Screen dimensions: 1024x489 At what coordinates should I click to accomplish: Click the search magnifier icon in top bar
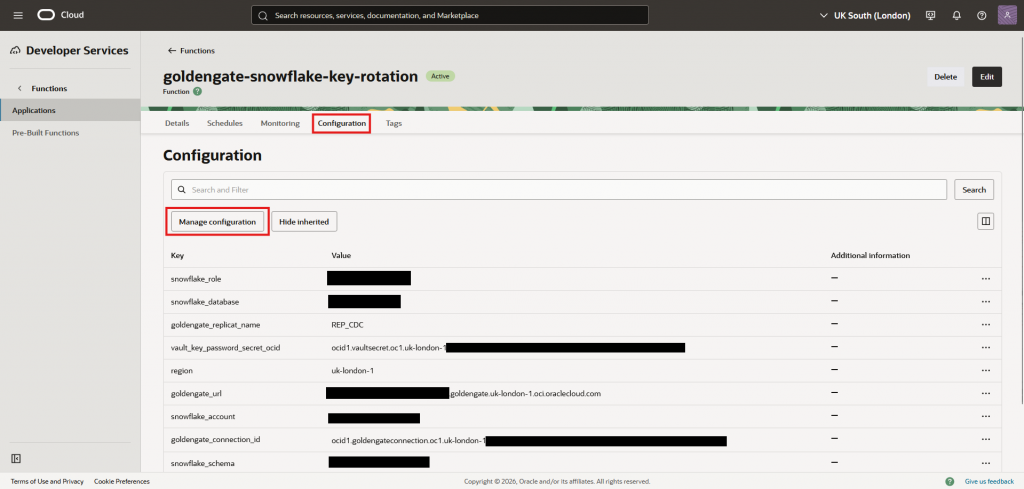263,15
